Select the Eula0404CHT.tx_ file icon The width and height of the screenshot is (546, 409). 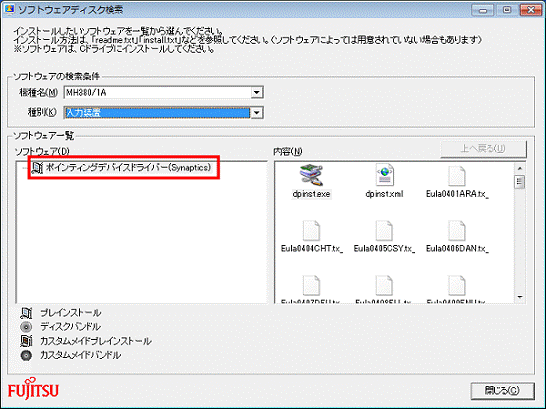[311, 230]
